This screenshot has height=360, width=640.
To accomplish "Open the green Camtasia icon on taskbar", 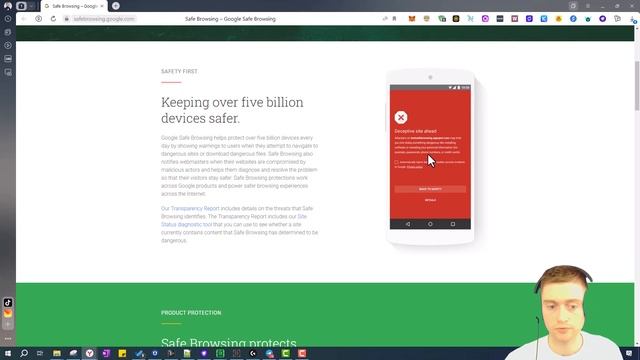I will click(286, 353).
